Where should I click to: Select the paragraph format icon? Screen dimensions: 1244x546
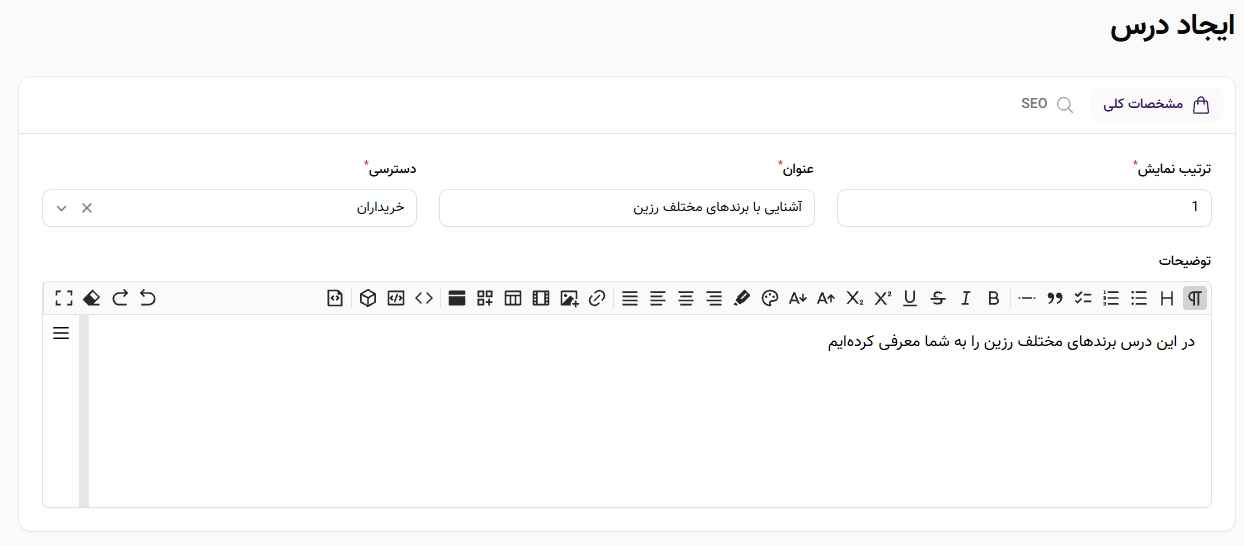1194,298
